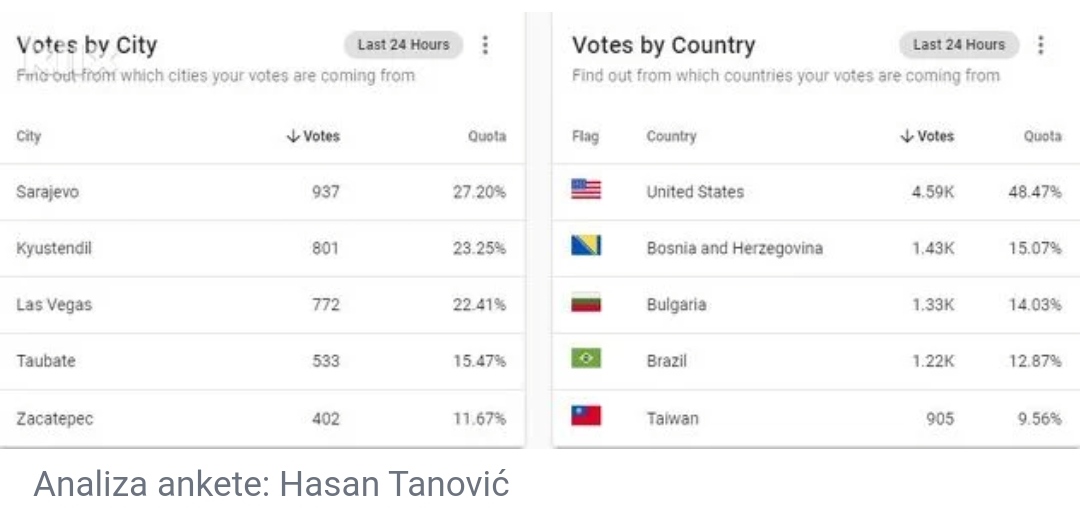1080x527 pixels.
Task: Open the Votes by Country three-dot menu
Action: click(x=1041, y=45)
